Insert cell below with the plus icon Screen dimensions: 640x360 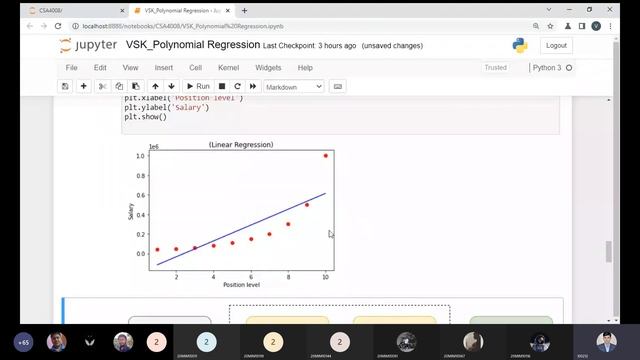click(x=84, y=87)
